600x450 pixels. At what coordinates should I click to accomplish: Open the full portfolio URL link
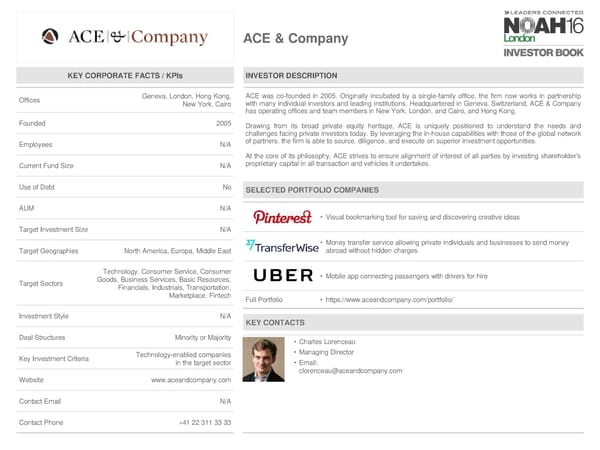pyautogui.click(x=389, y=300)
